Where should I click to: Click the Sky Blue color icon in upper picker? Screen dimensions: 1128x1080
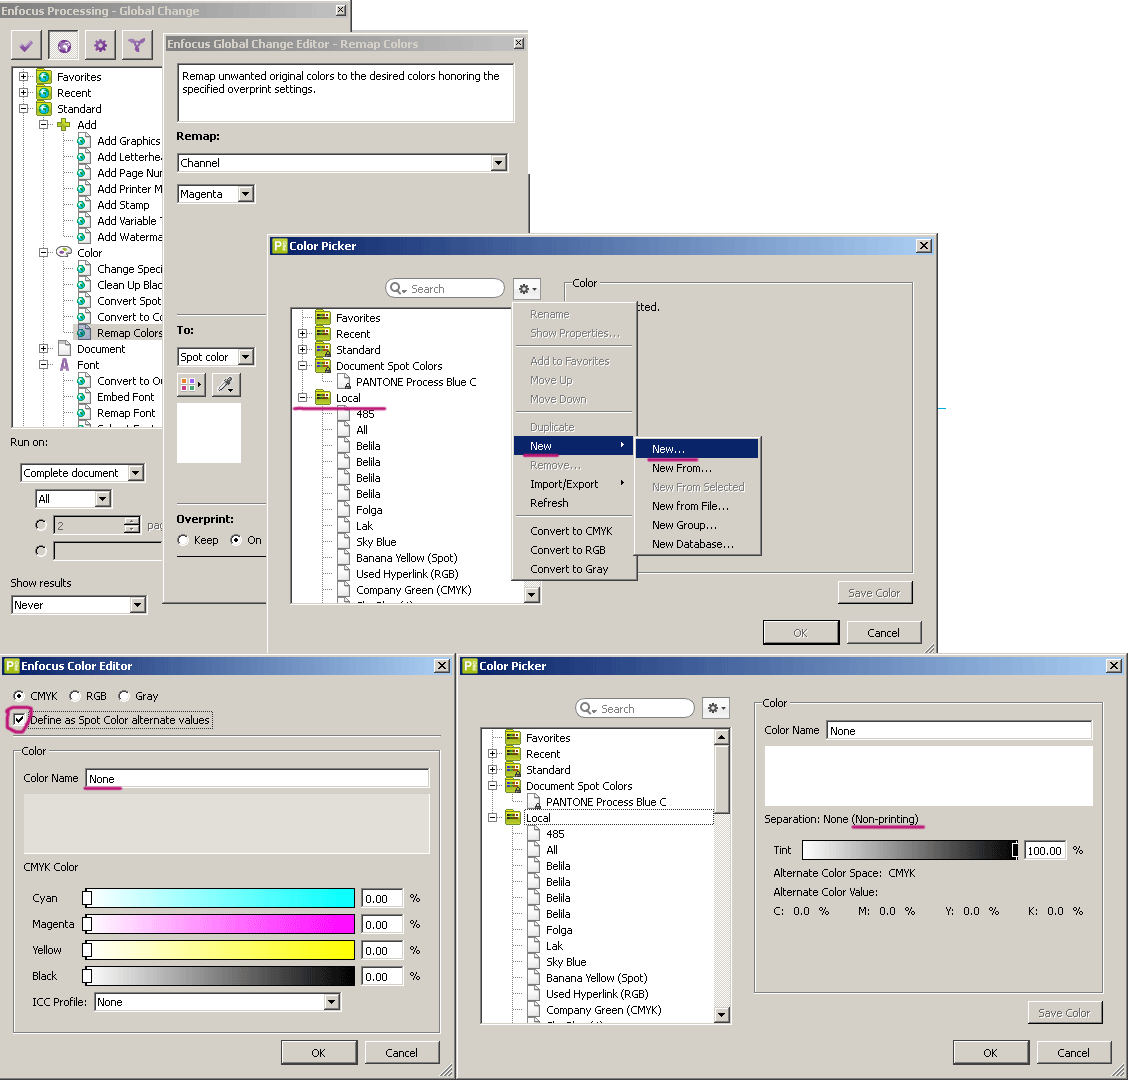coord(344,542)
